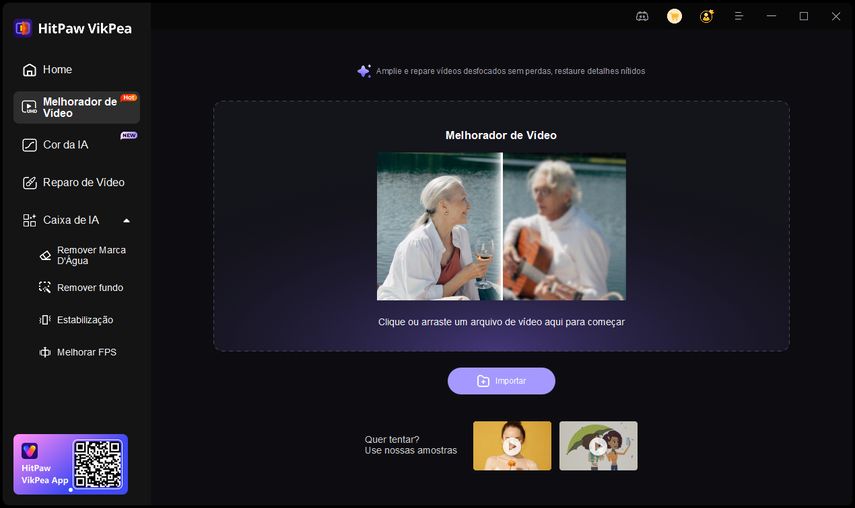The image size is (855, 508).
Task: Open Melhorar FPS tool
Action: coord(85,352)
